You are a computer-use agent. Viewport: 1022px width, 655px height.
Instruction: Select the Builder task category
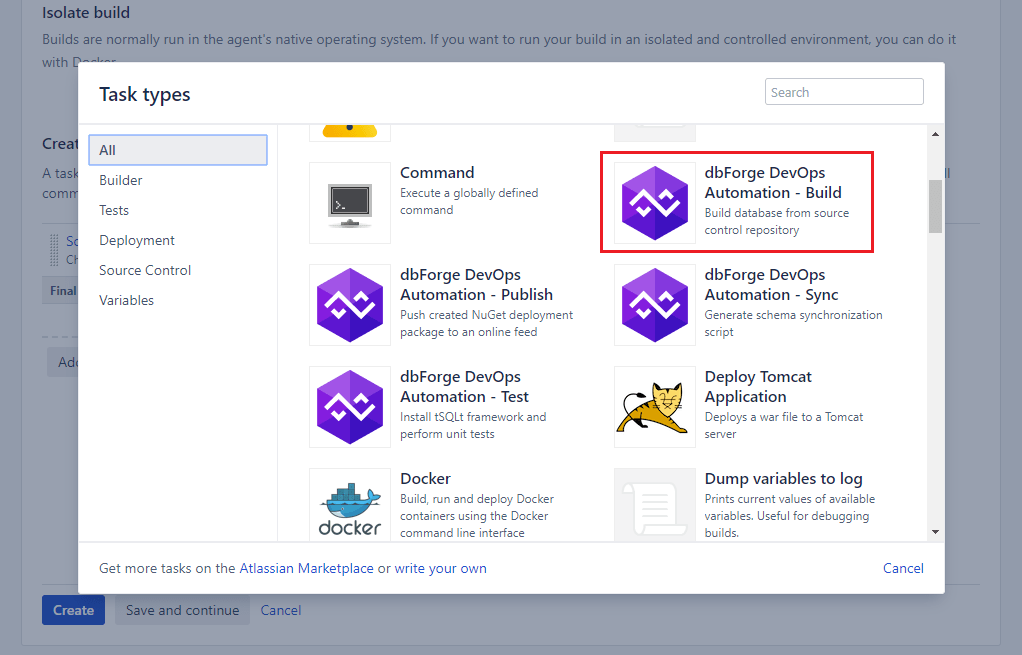(121, 180)
